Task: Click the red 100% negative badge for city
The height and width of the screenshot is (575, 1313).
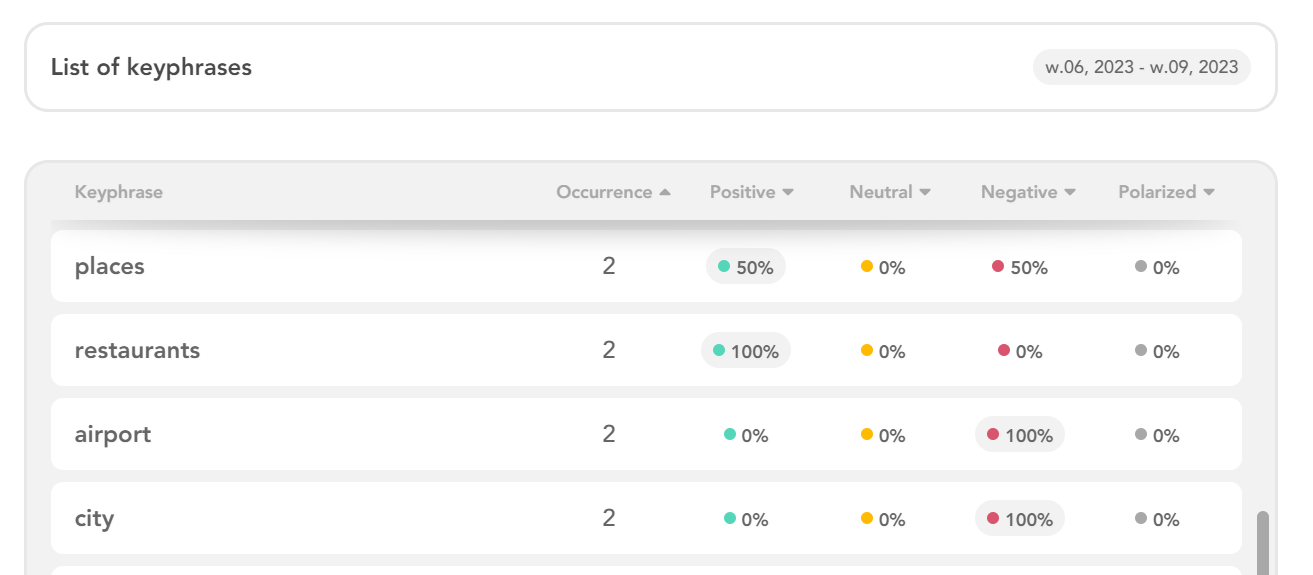Action: tap(1020, 519)
